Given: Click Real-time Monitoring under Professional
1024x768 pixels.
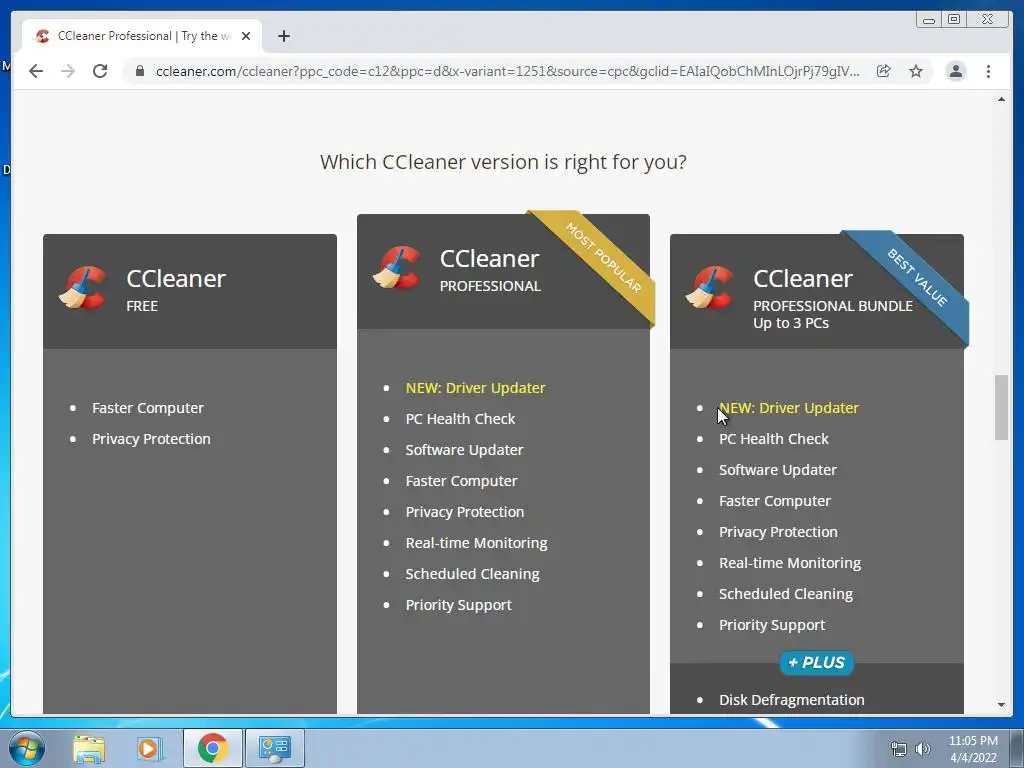Looking at the screenshot, I should pos(476,543).
